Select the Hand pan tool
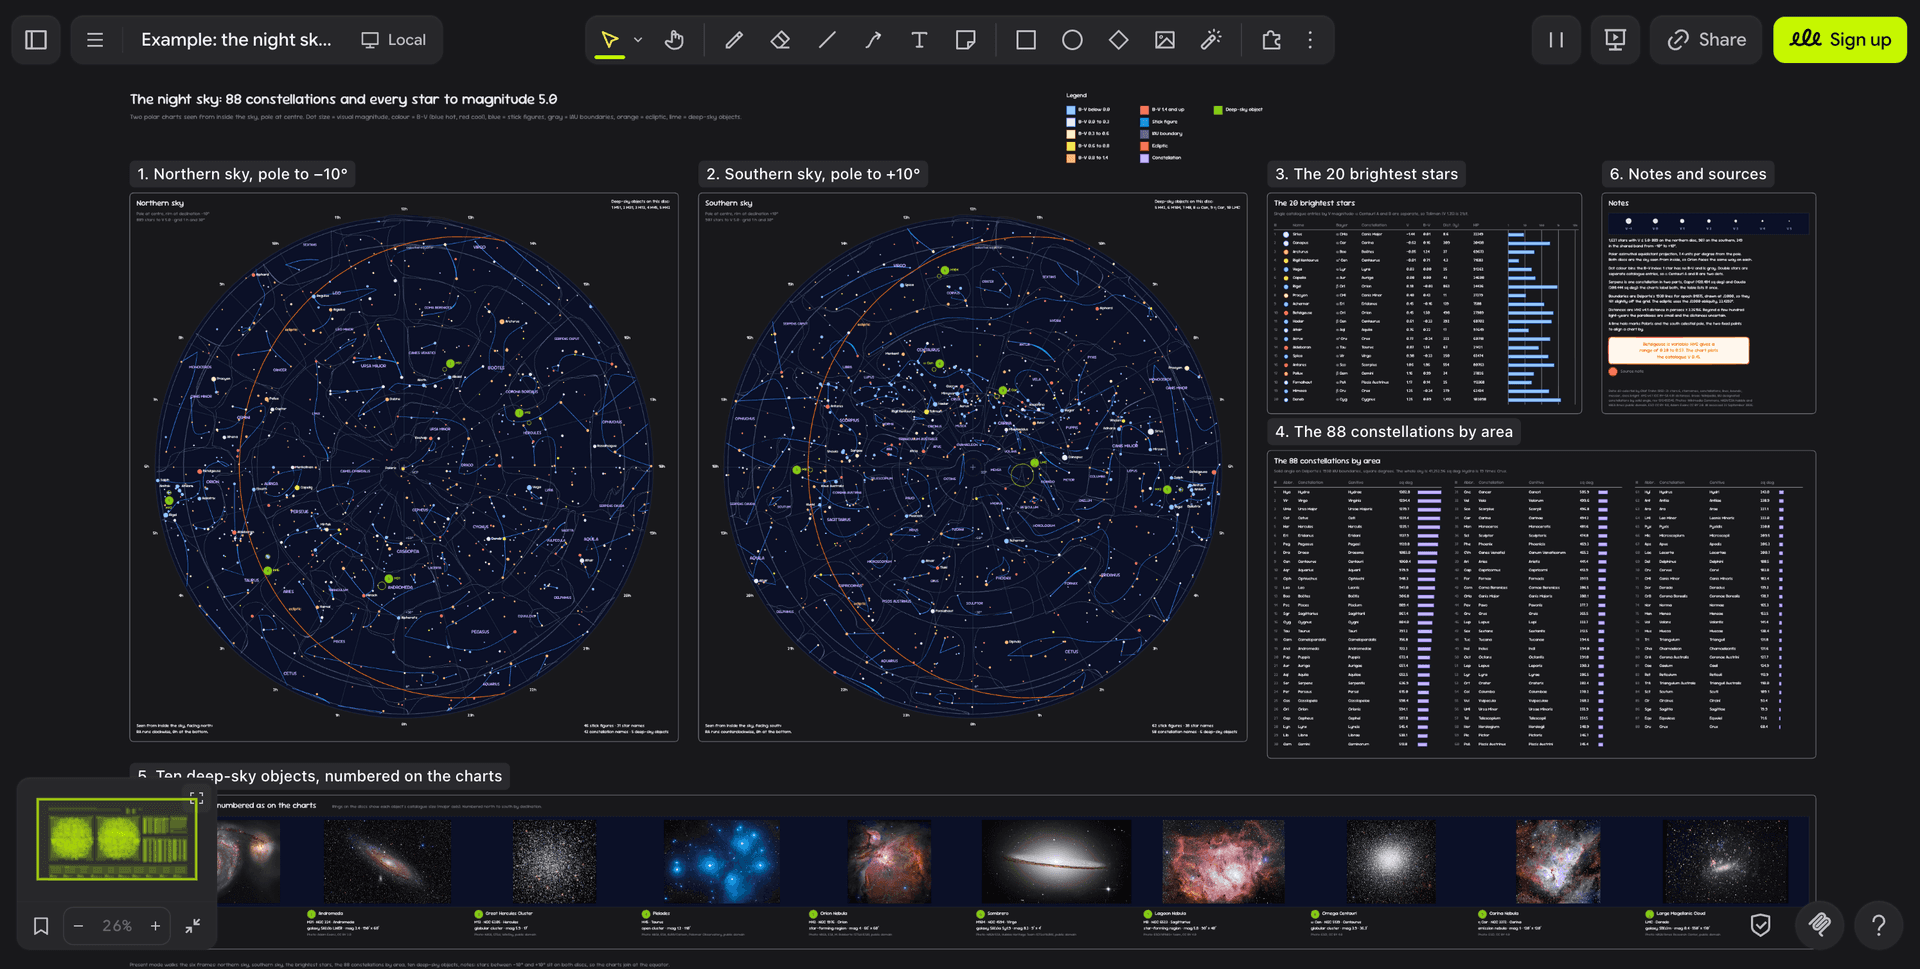Image resolution: width=1920 pixels, height=969 pixels. 675,40
